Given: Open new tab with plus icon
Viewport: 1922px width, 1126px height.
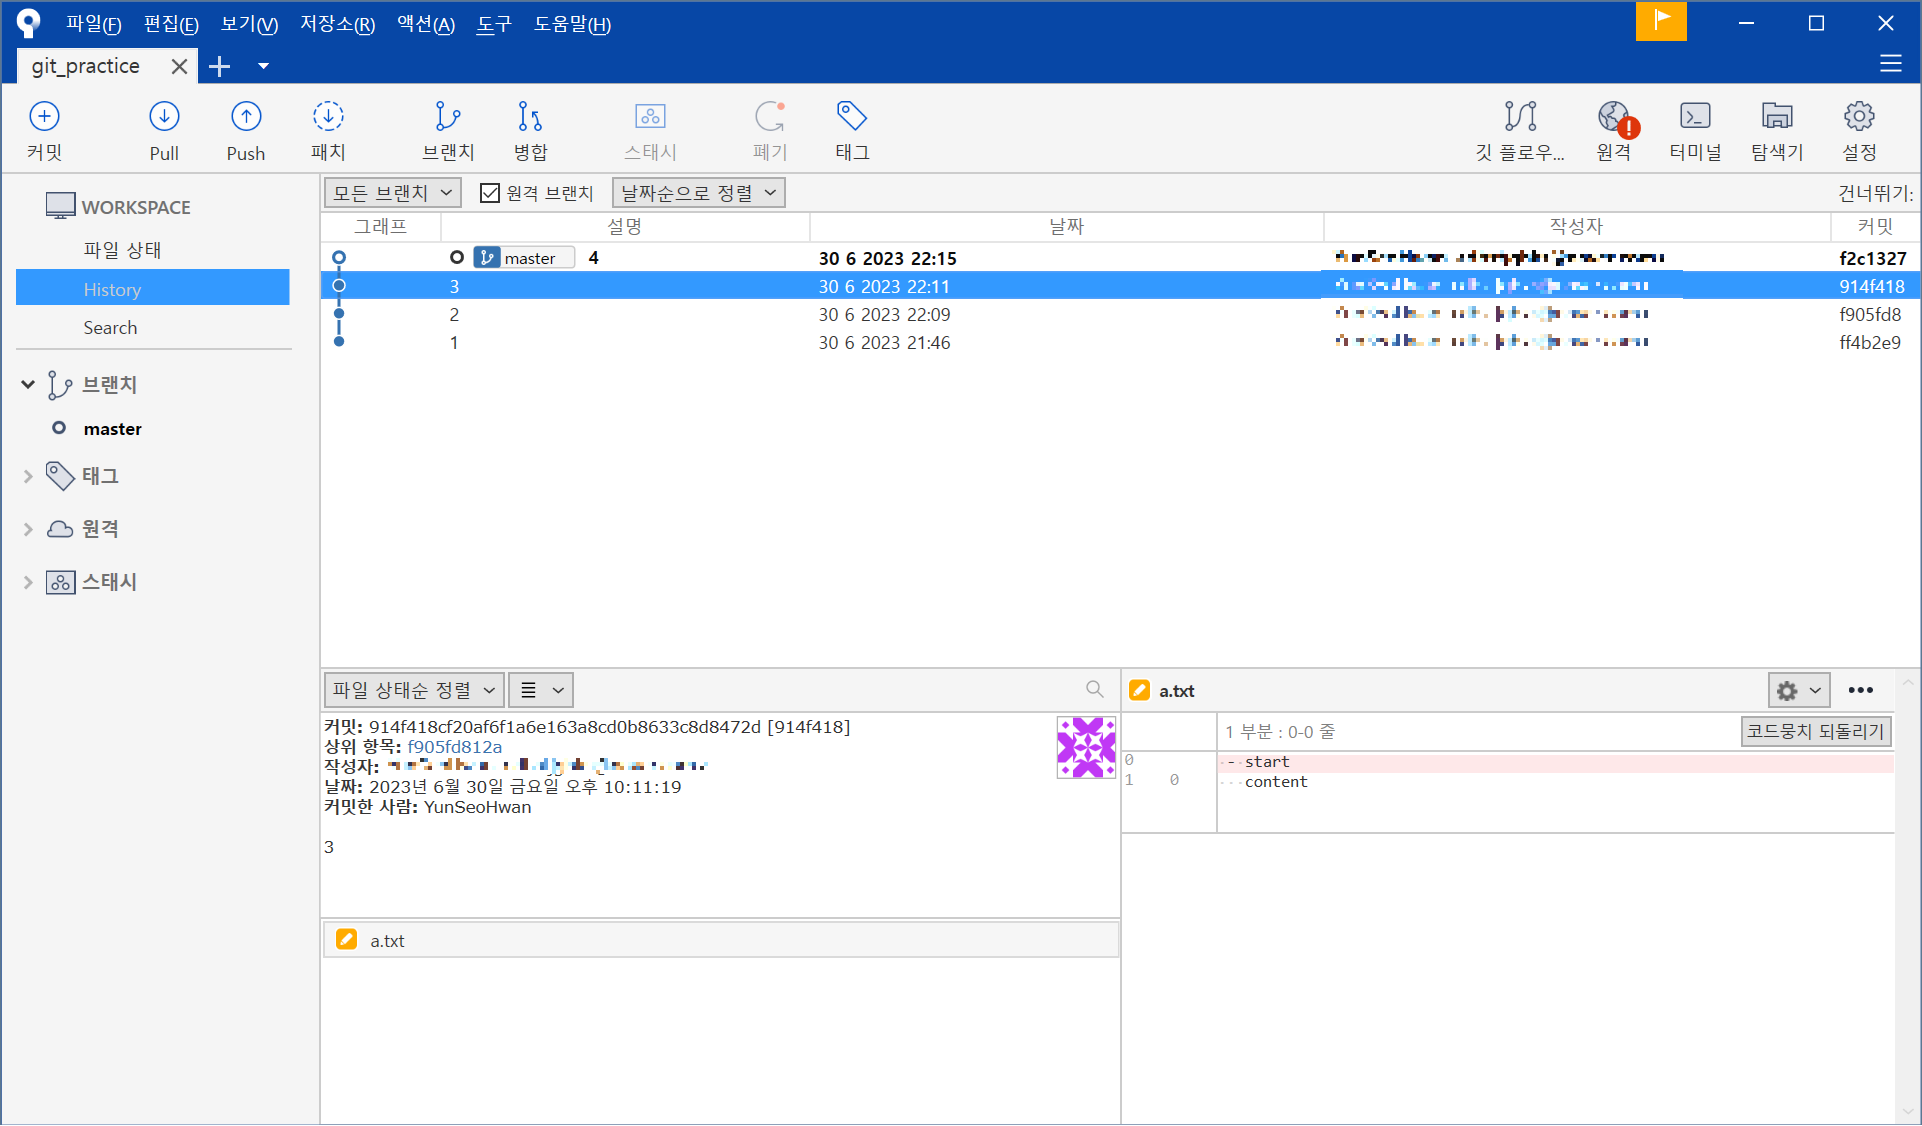Looking at the screenshot, I should click(220, 66).
